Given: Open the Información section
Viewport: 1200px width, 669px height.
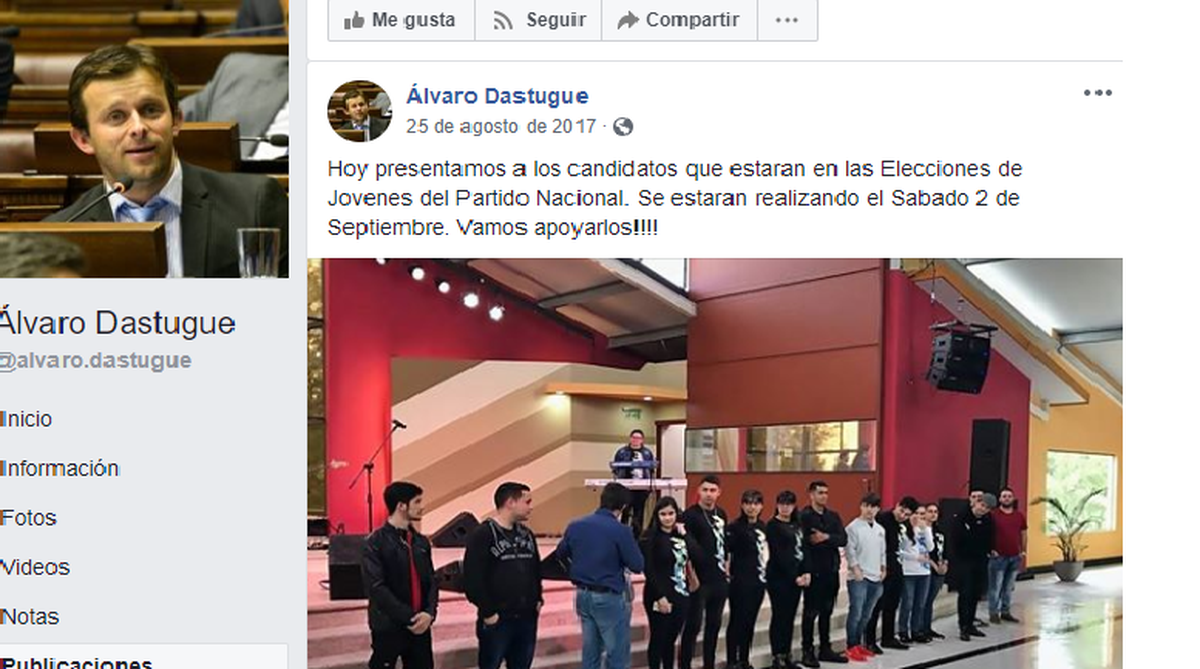Looking at the screenshot, I should coord(60,468).
